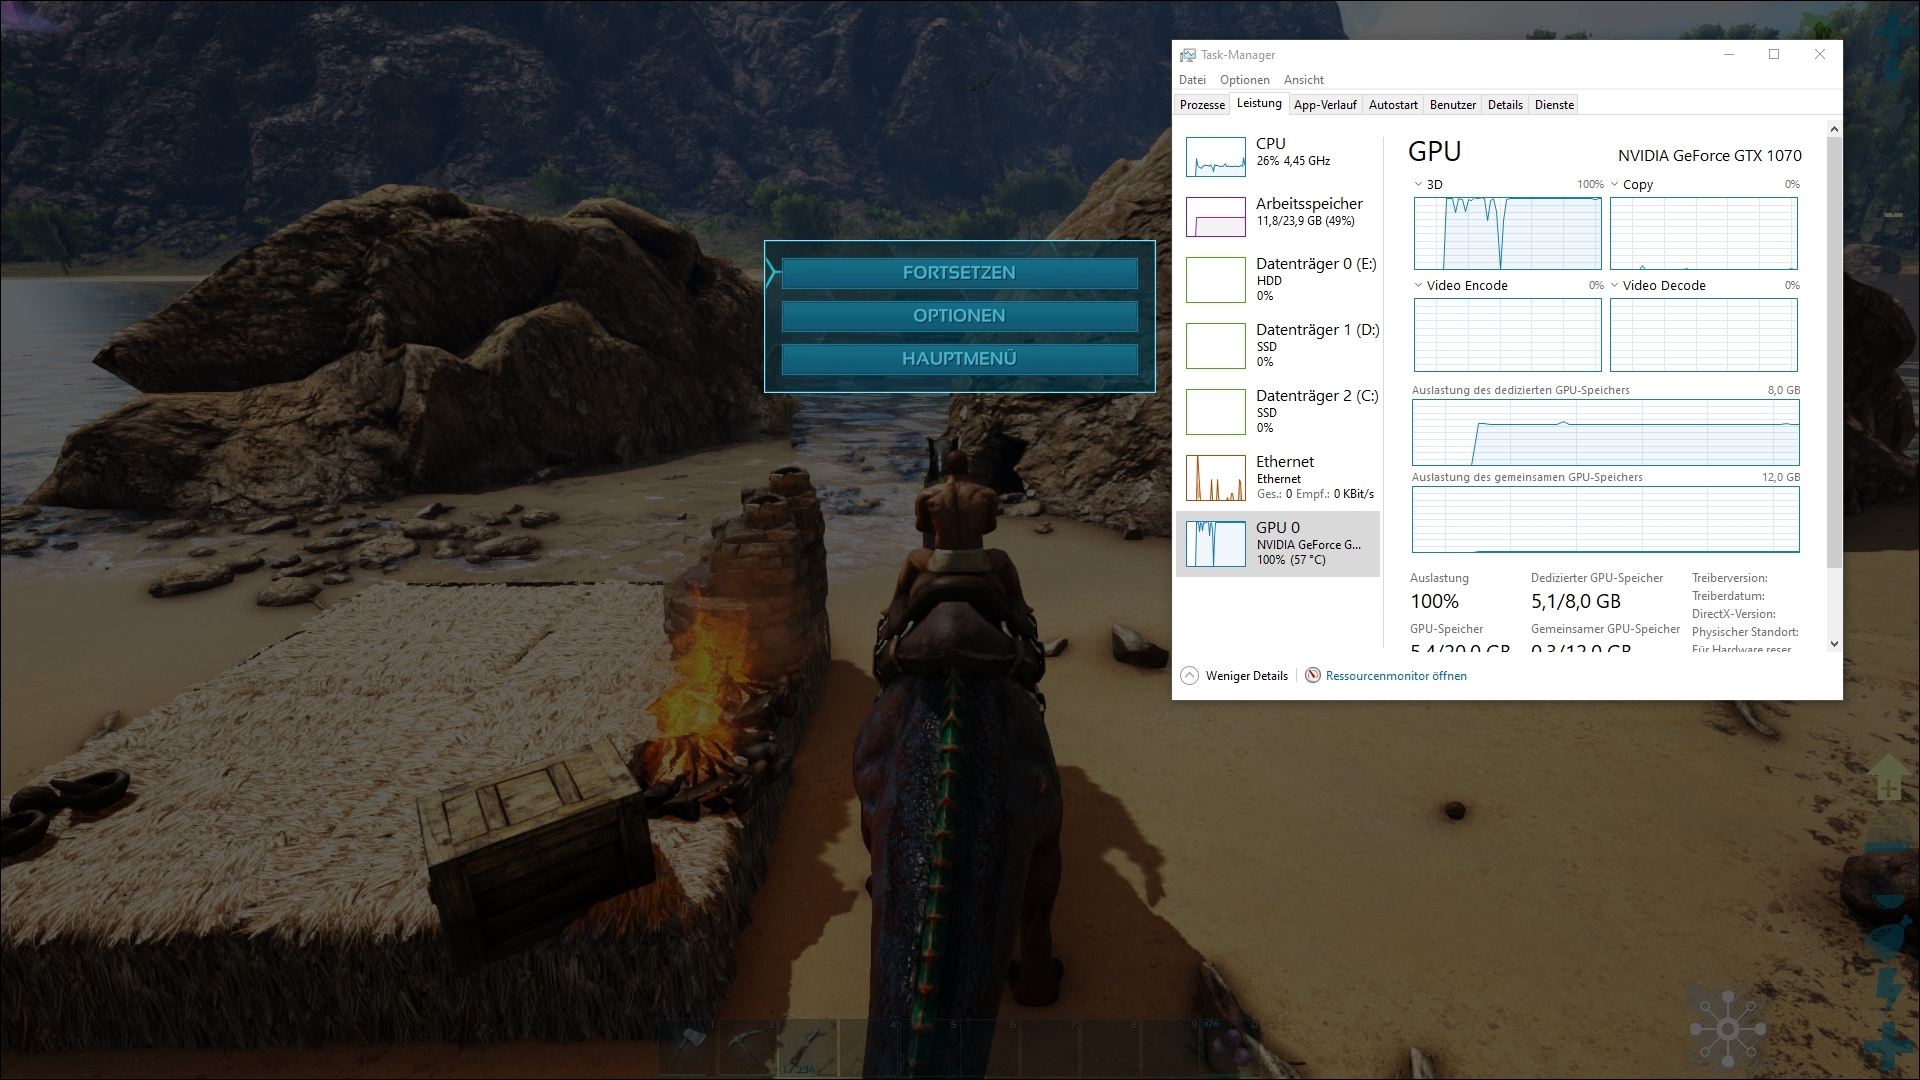Click the Treiberversion label
This screenshot has height=1080, width=1920.
click(x=1729, y=578)
